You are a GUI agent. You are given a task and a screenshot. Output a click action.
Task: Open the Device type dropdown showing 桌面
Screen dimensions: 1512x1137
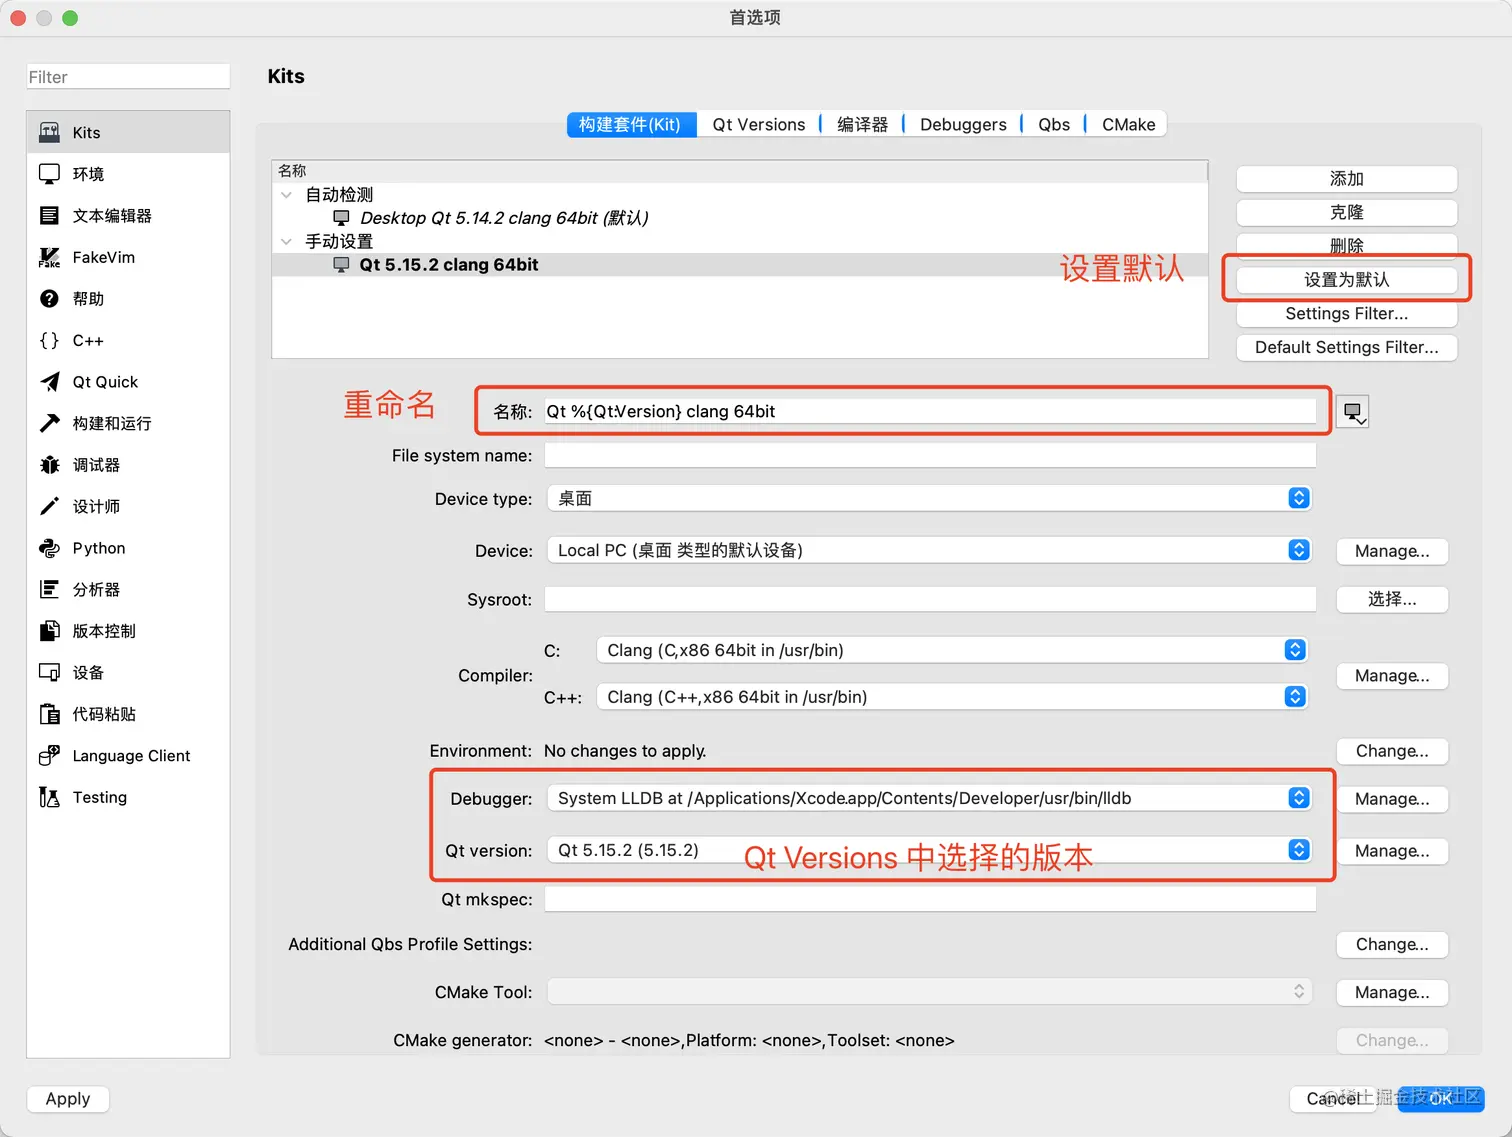(x=929, y=498)
